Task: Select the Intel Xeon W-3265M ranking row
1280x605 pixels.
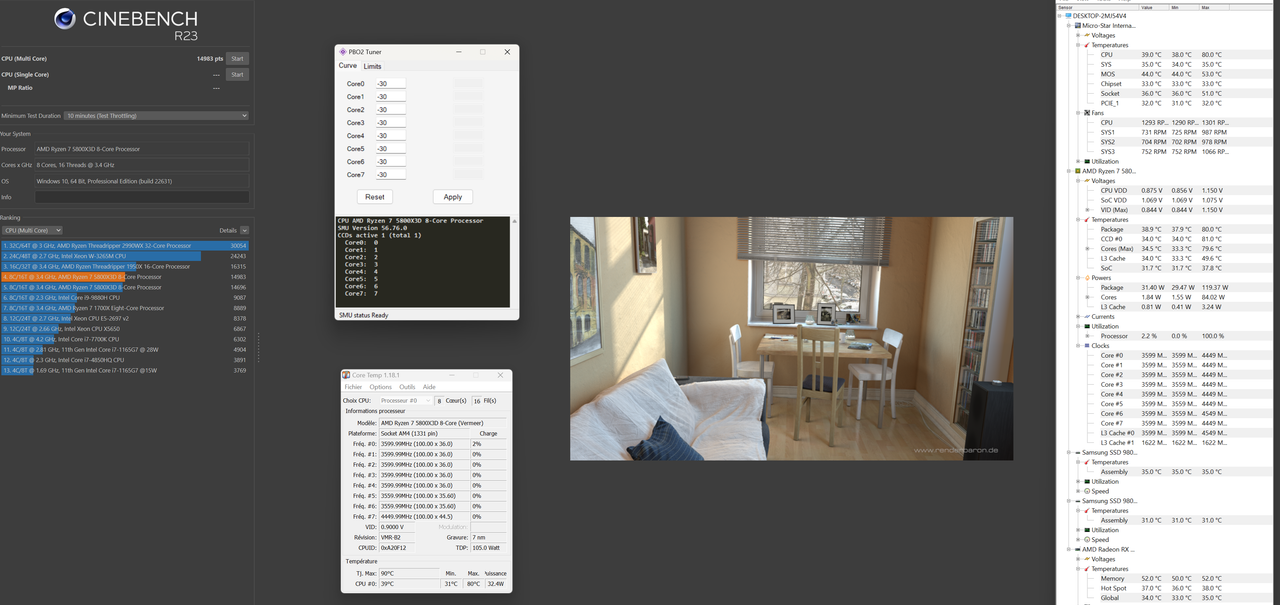Action: pos(125,256)
